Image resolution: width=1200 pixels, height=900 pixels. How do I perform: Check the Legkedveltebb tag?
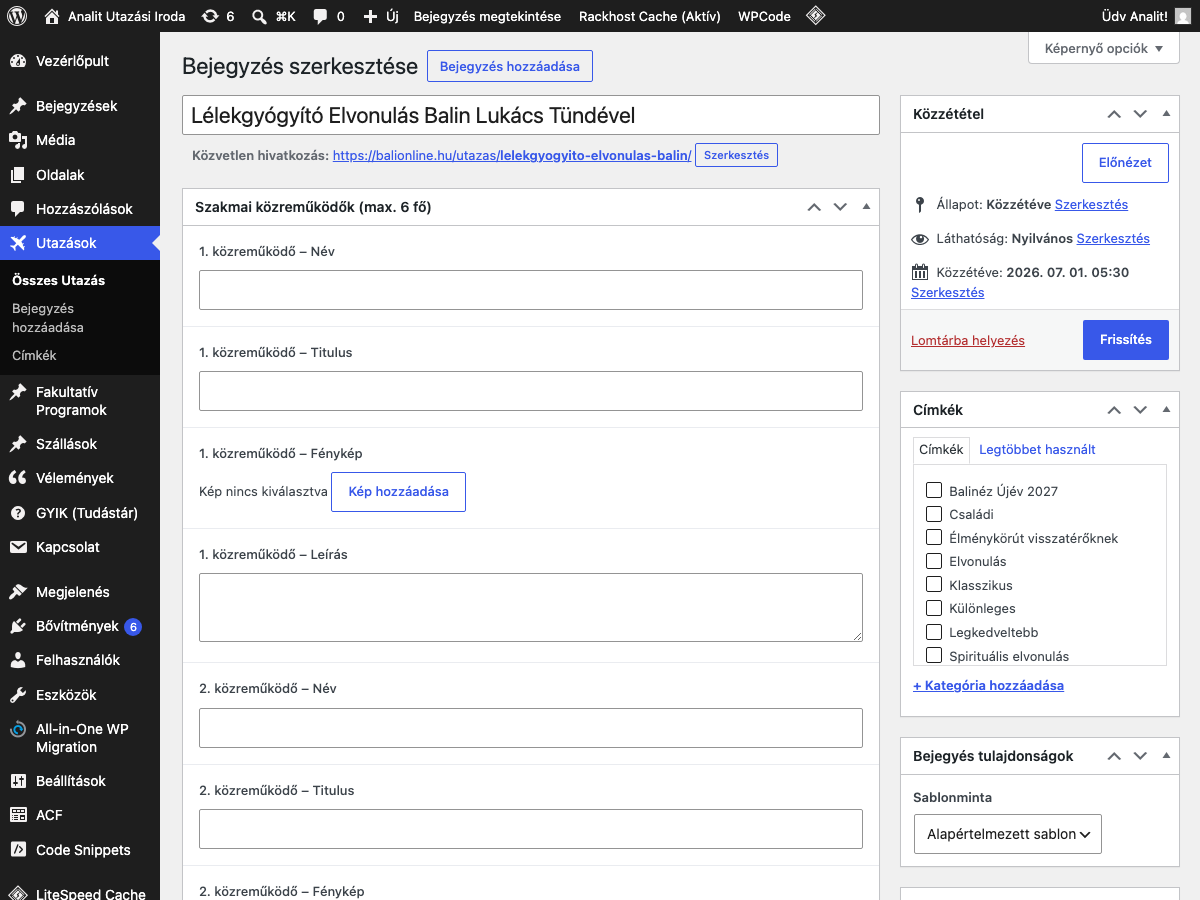click(934, 632)
